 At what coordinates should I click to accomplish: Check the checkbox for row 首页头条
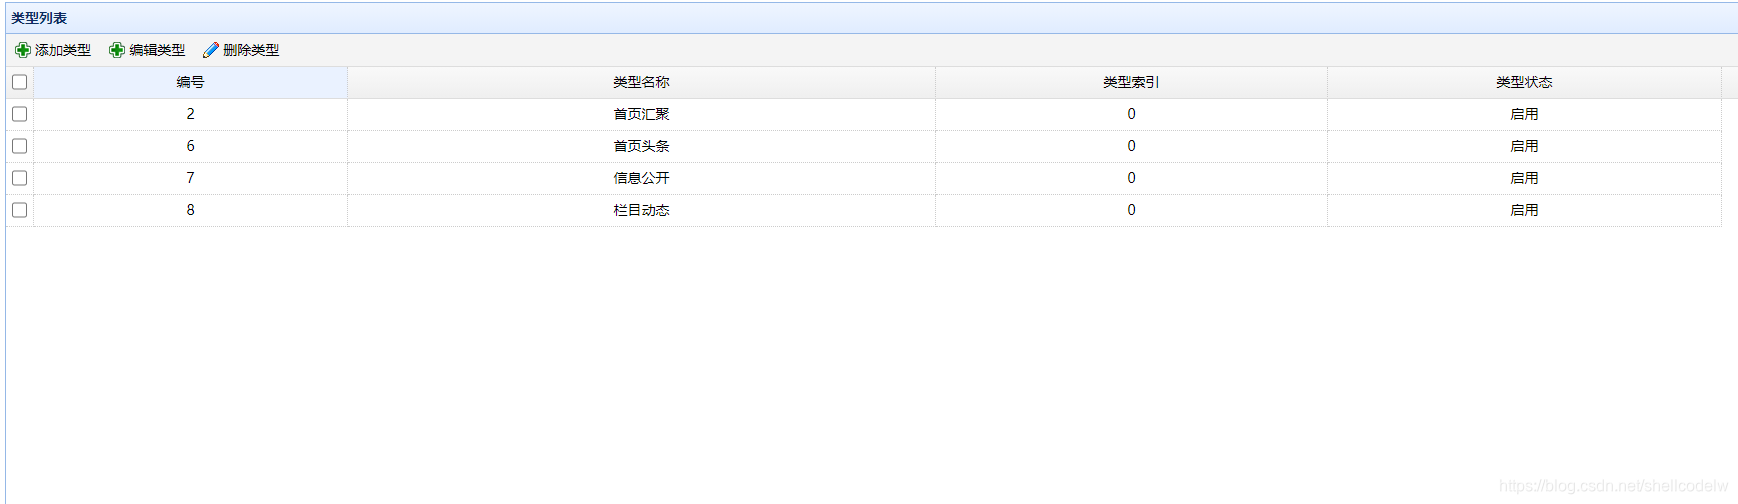pyautogui.click(x=19, y=146)
